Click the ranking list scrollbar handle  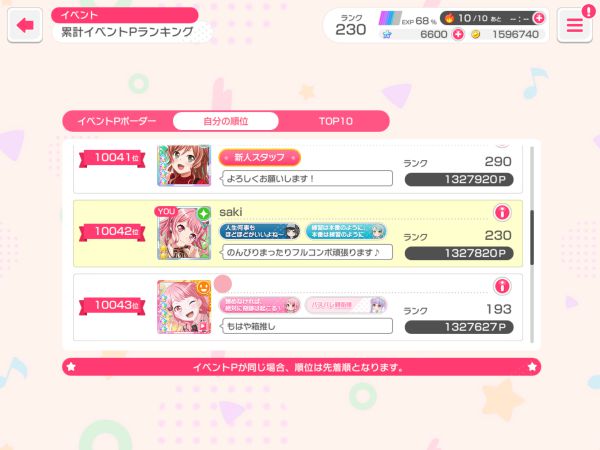(532, 237)
